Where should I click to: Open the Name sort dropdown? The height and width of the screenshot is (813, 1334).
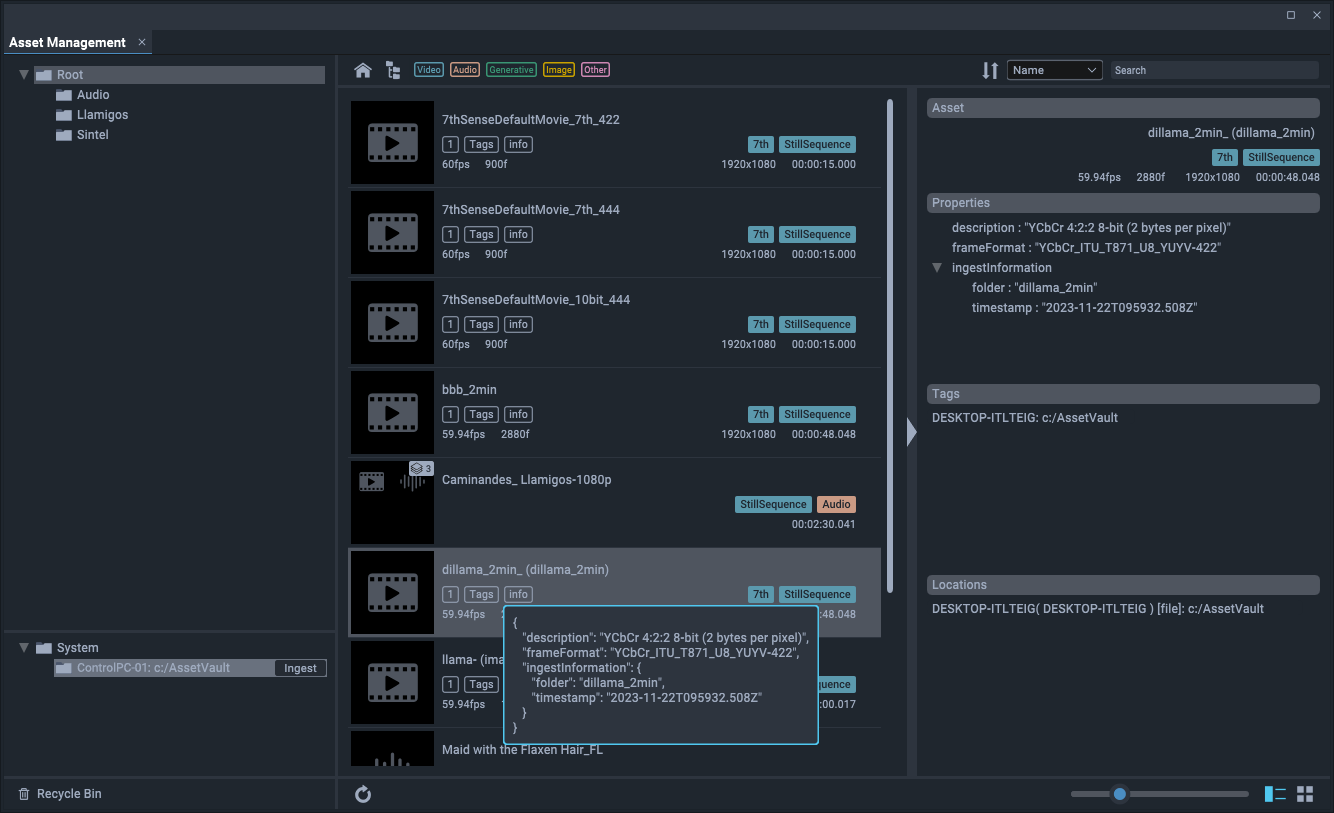[1055, 70]
